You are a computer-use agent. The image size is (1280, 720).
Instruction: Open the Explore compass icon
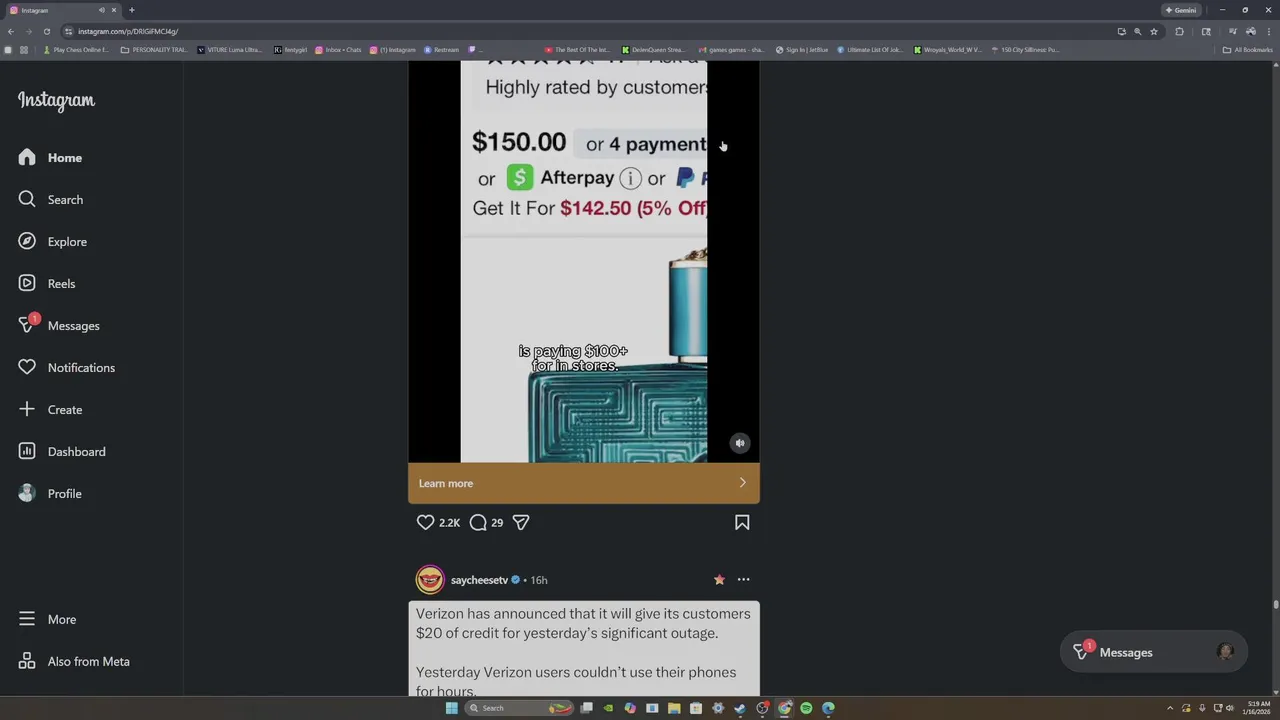point(27,242)
